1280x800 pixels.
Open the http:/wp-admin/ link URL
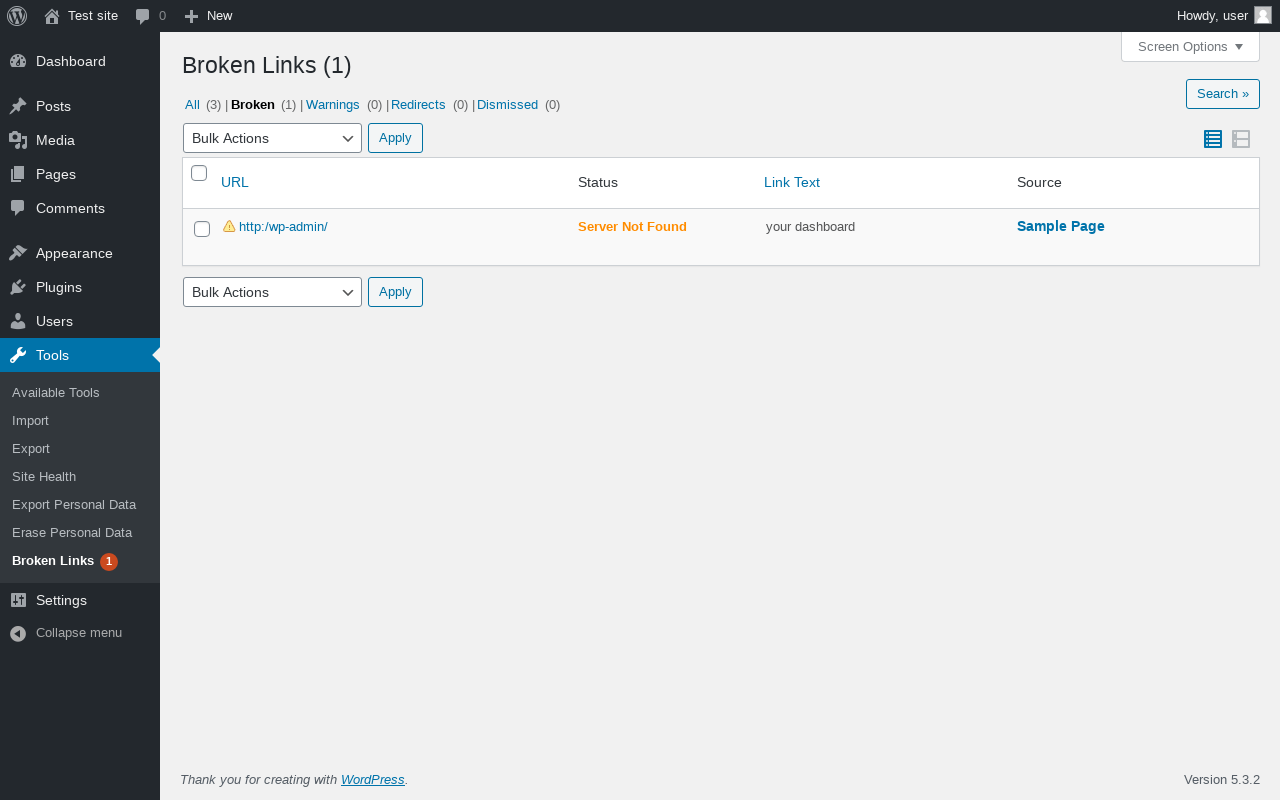[283, 227]
